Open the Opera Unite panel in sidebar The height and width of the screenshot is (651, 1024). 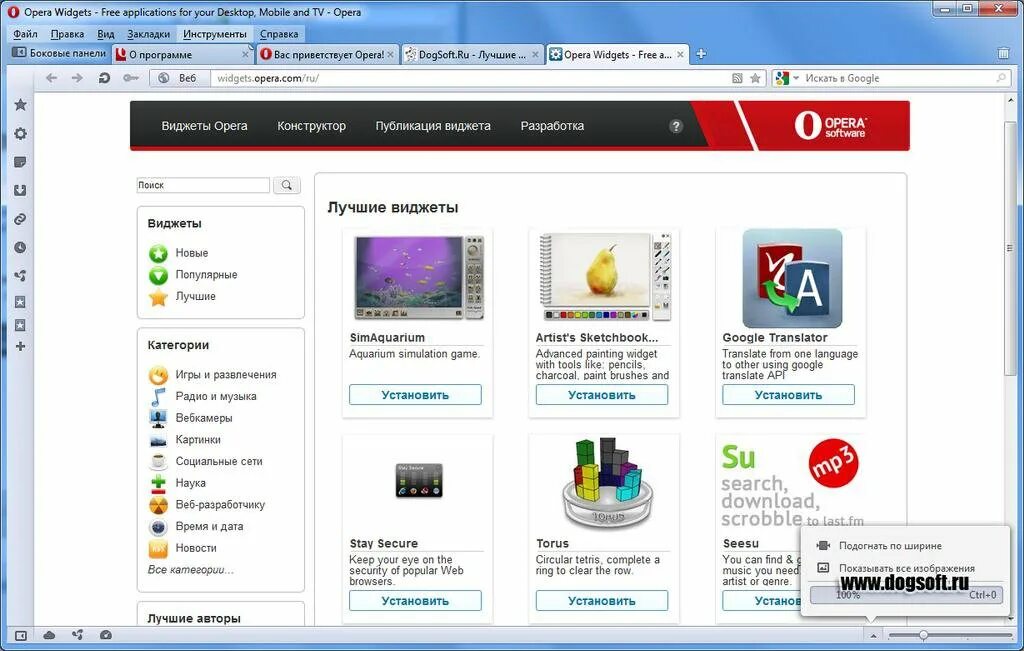(x=20, y=276)
